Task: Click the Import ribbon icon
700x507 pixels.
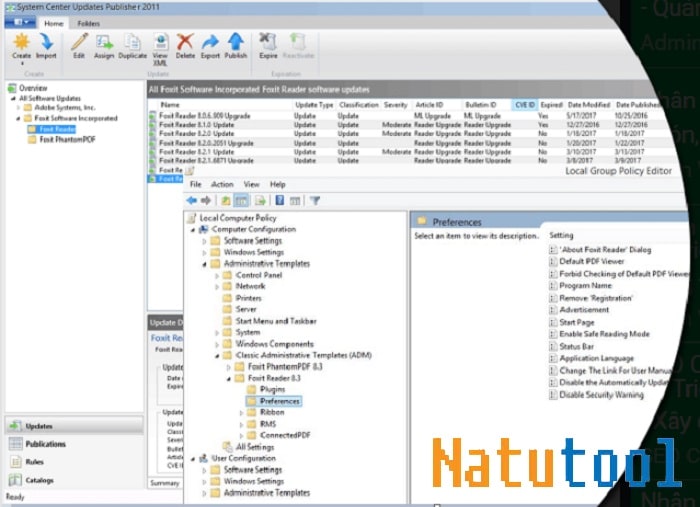Action: click(x=47, y=45)
